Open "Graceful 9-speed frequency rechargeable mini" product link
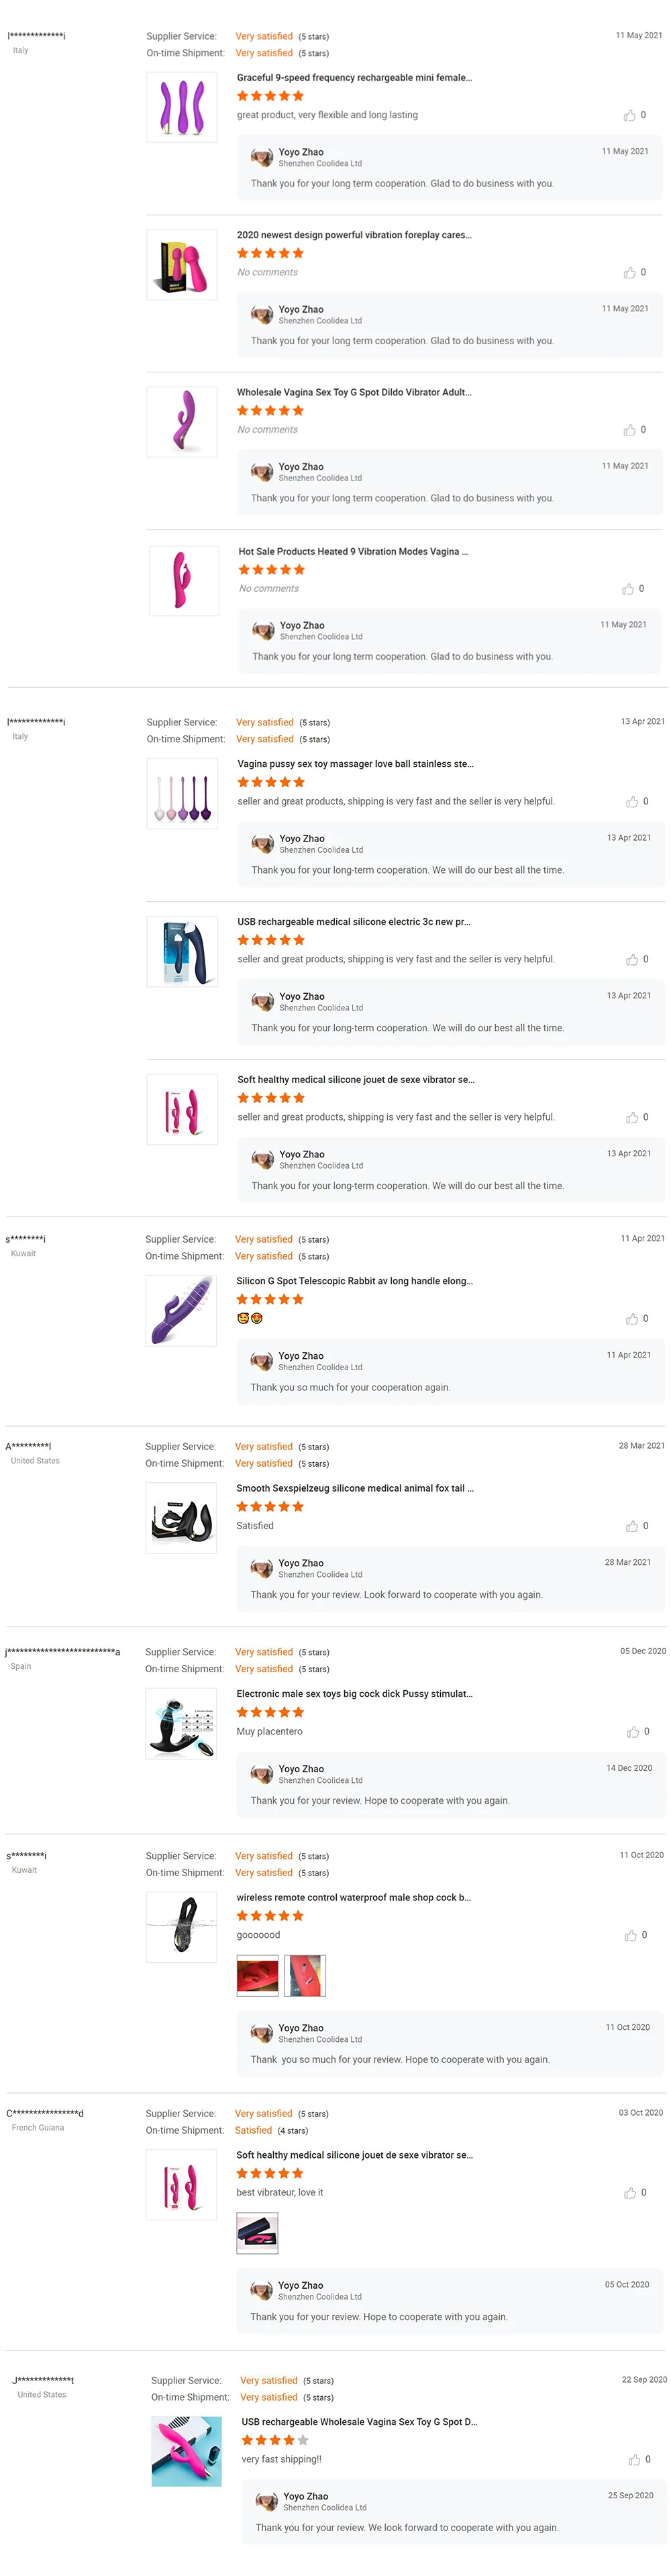 point(354,78)
